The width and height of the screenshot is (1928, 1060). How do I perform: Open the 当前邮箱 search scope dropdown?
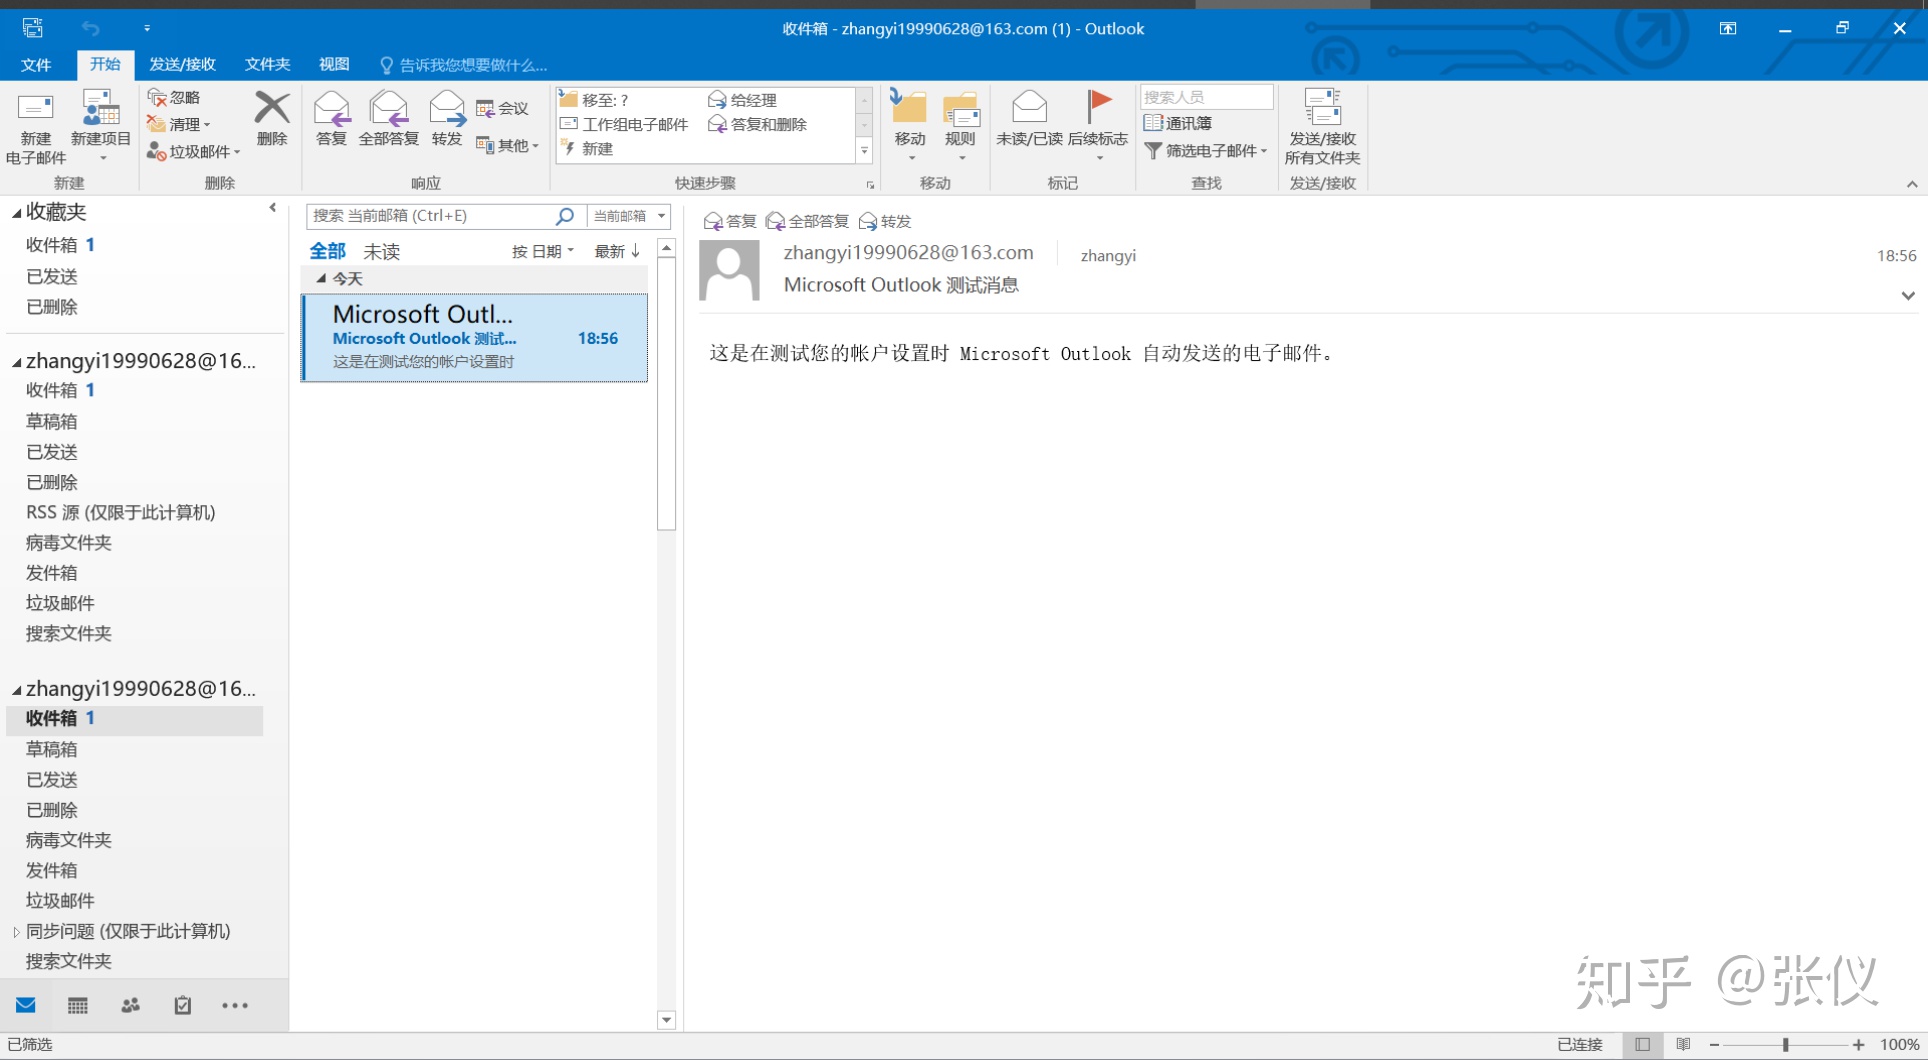pyautogui.click(x=629, y=216)
